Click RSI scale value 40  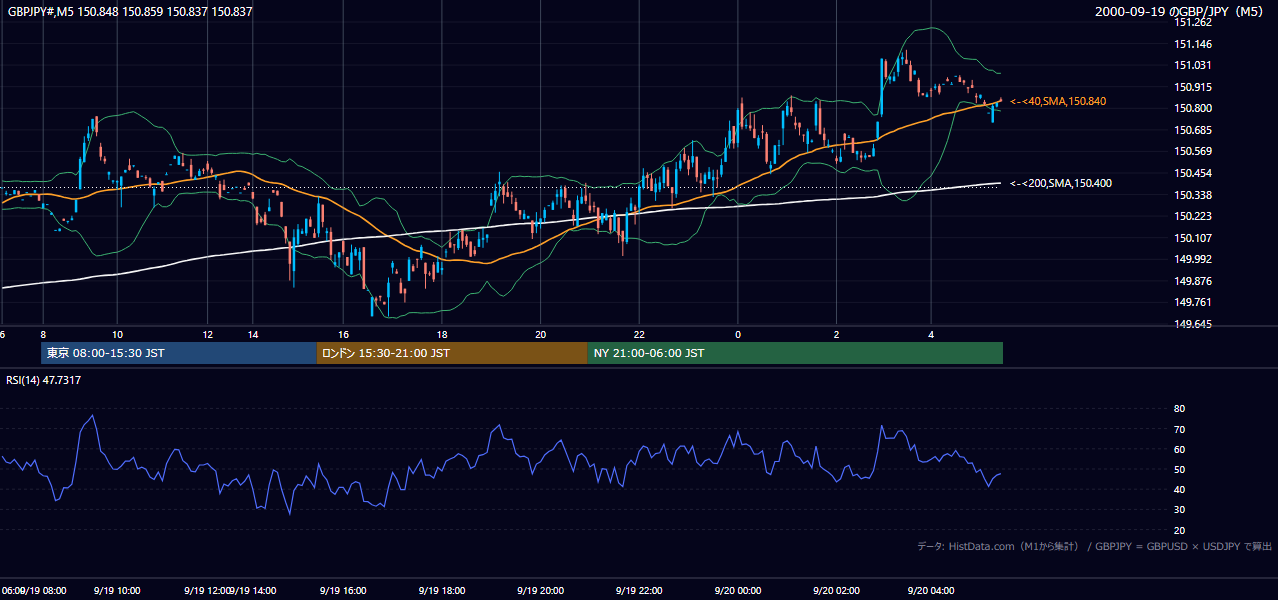1179,489
